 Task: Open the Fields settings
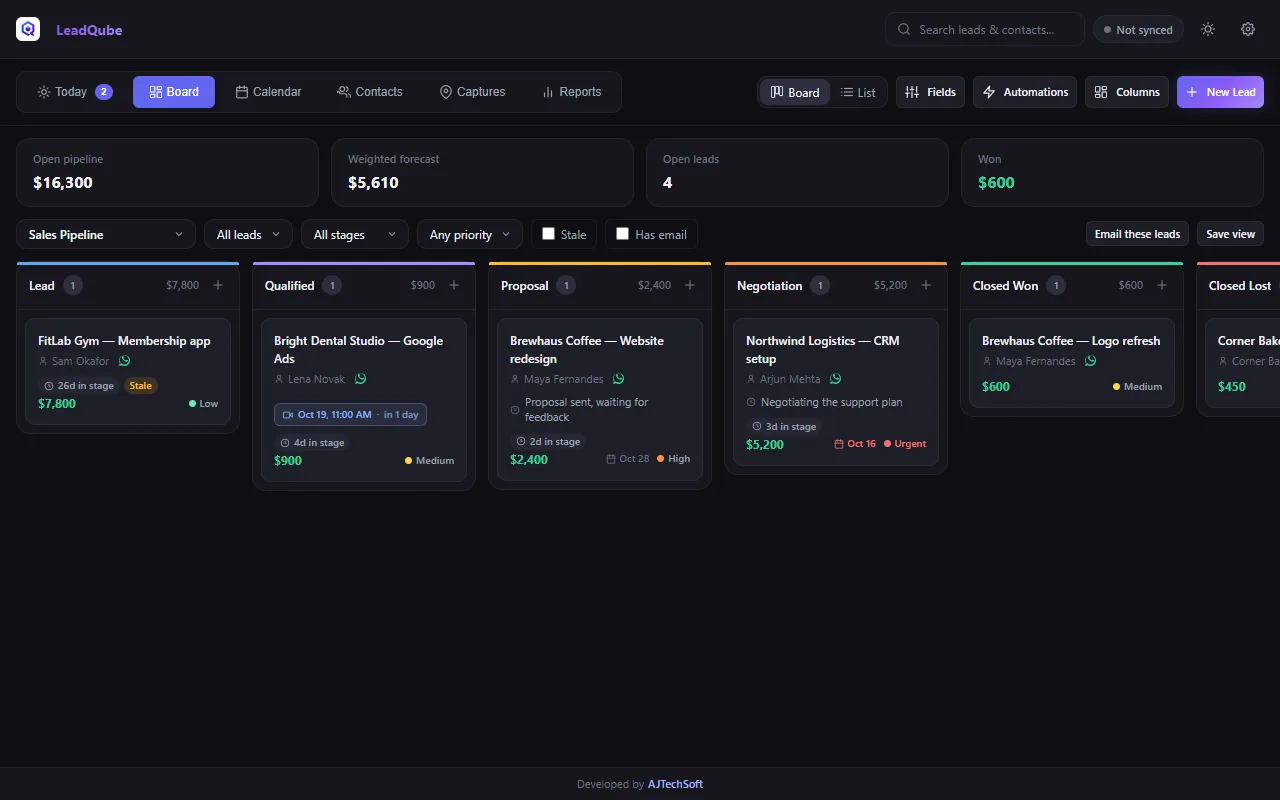point(930,92)
